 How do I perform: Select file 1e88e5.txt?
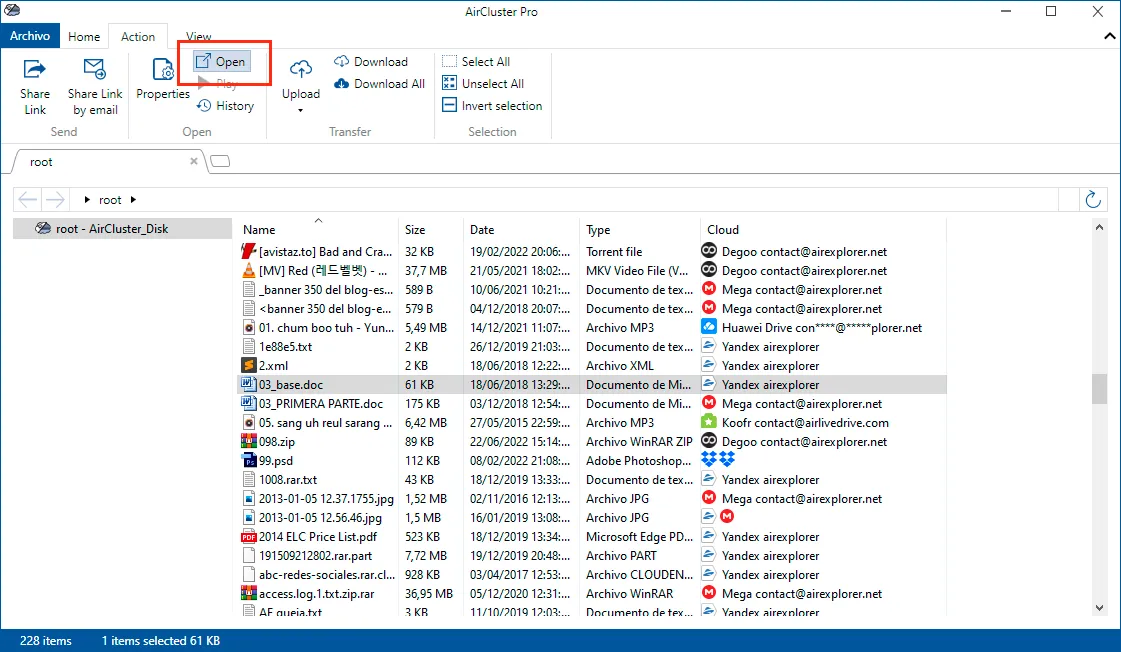coord(285,347)
